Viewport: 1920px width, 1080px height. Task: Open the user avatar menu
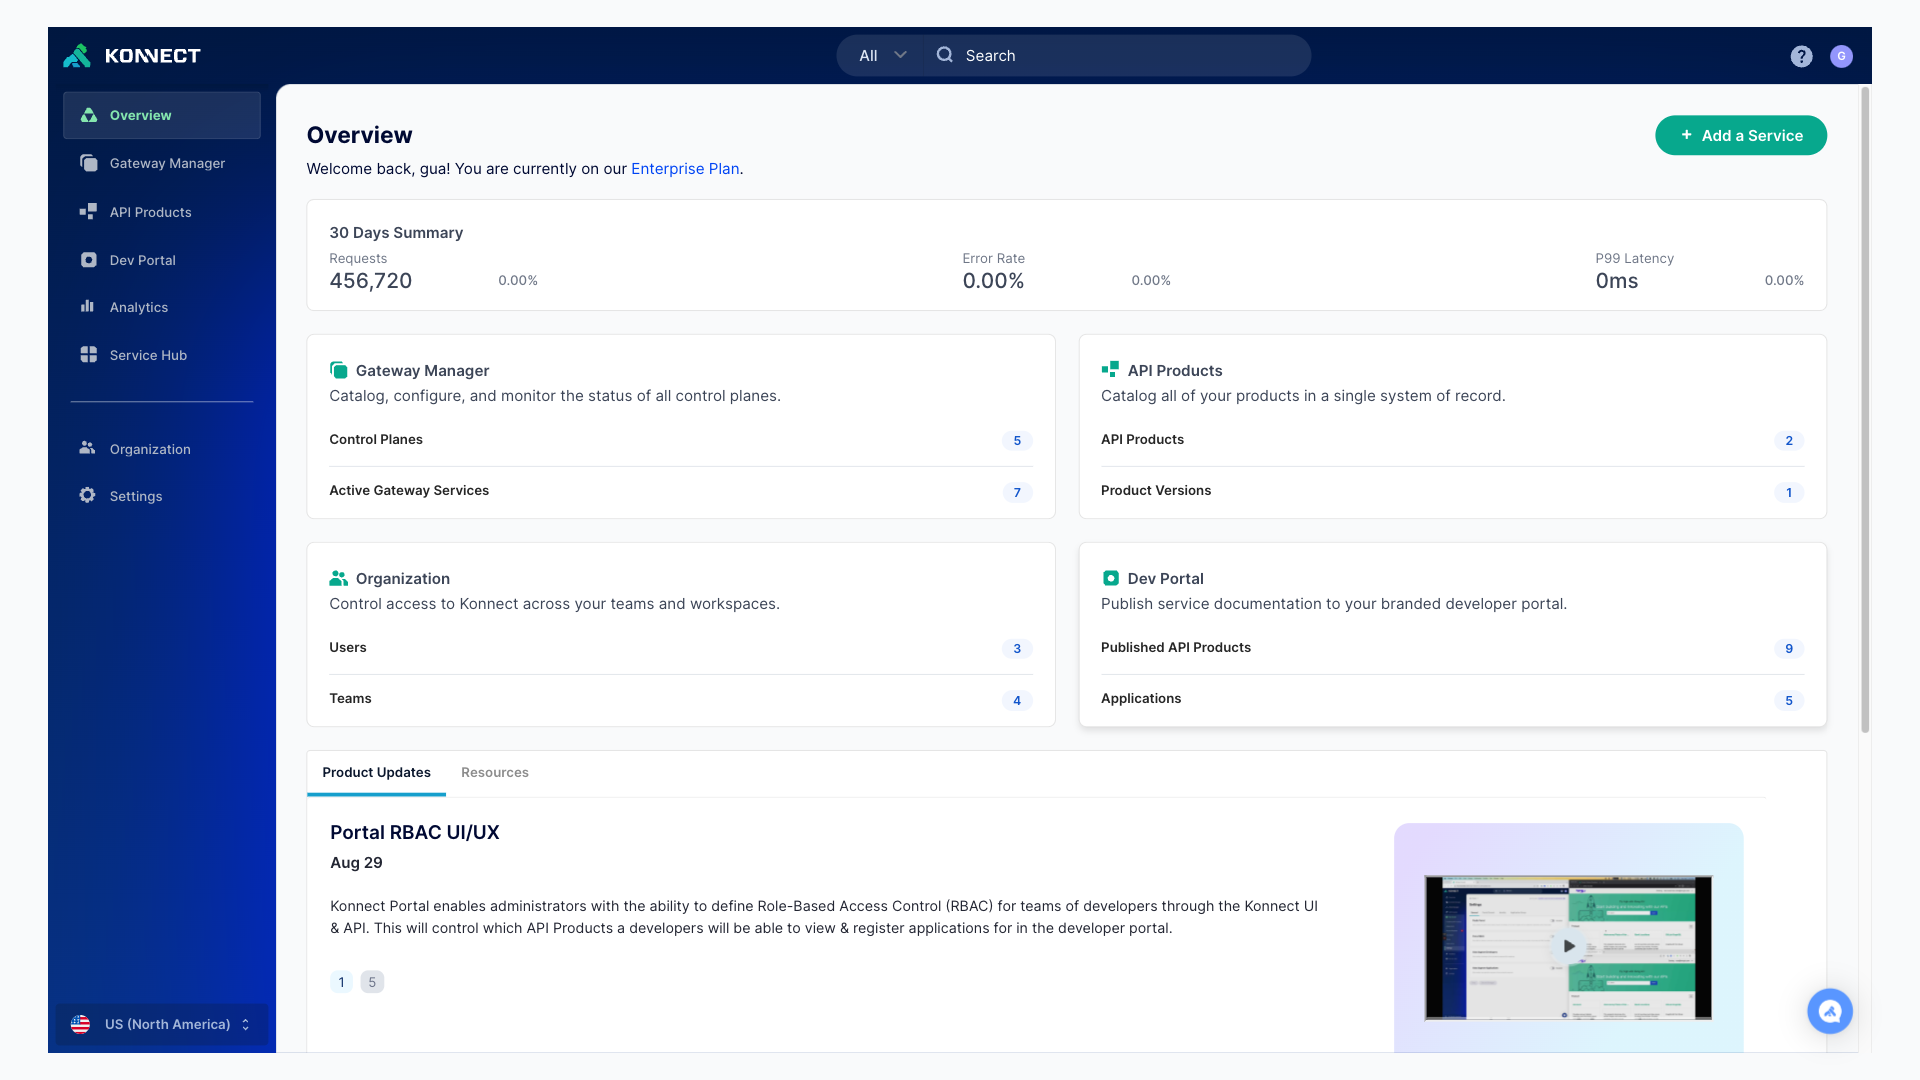[x=1841, y=56]
